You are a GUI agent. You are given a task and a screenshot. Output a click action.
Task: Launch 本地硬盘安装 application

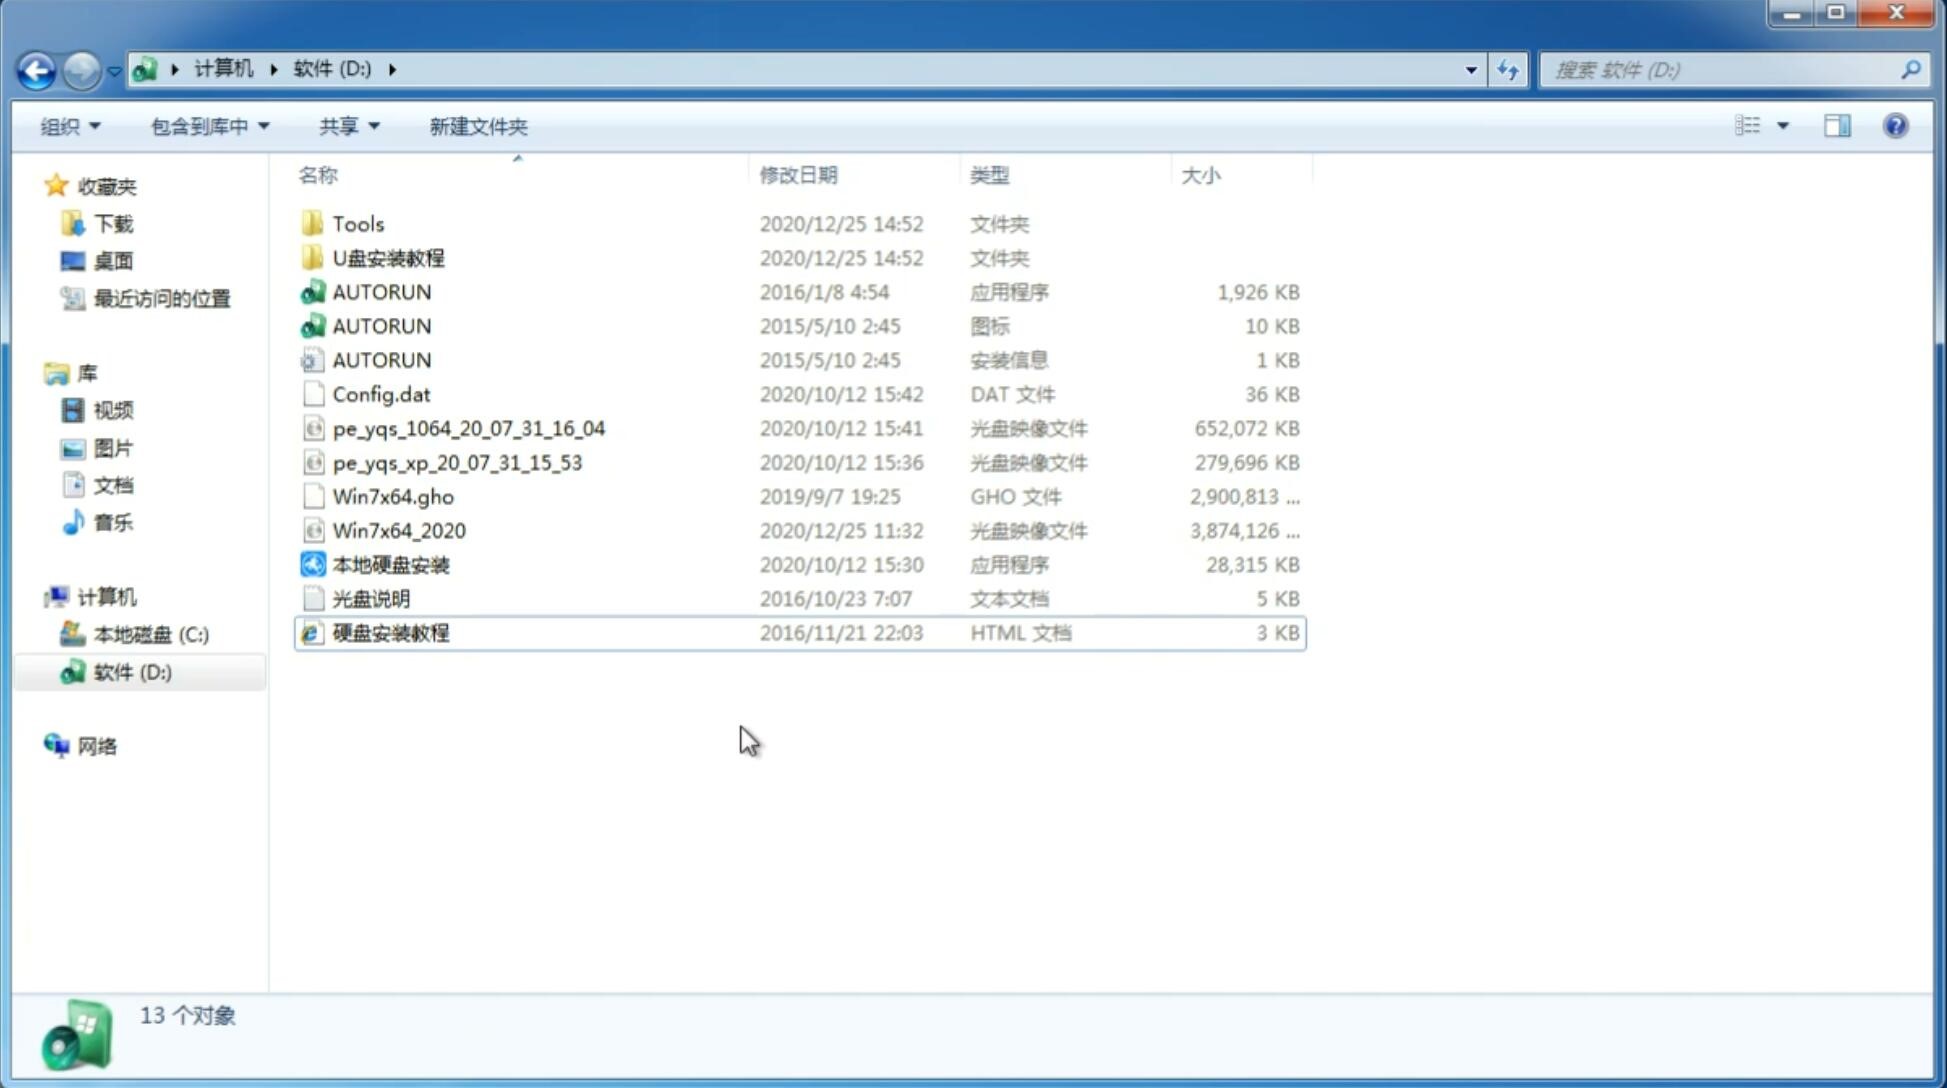coord(390,564)
